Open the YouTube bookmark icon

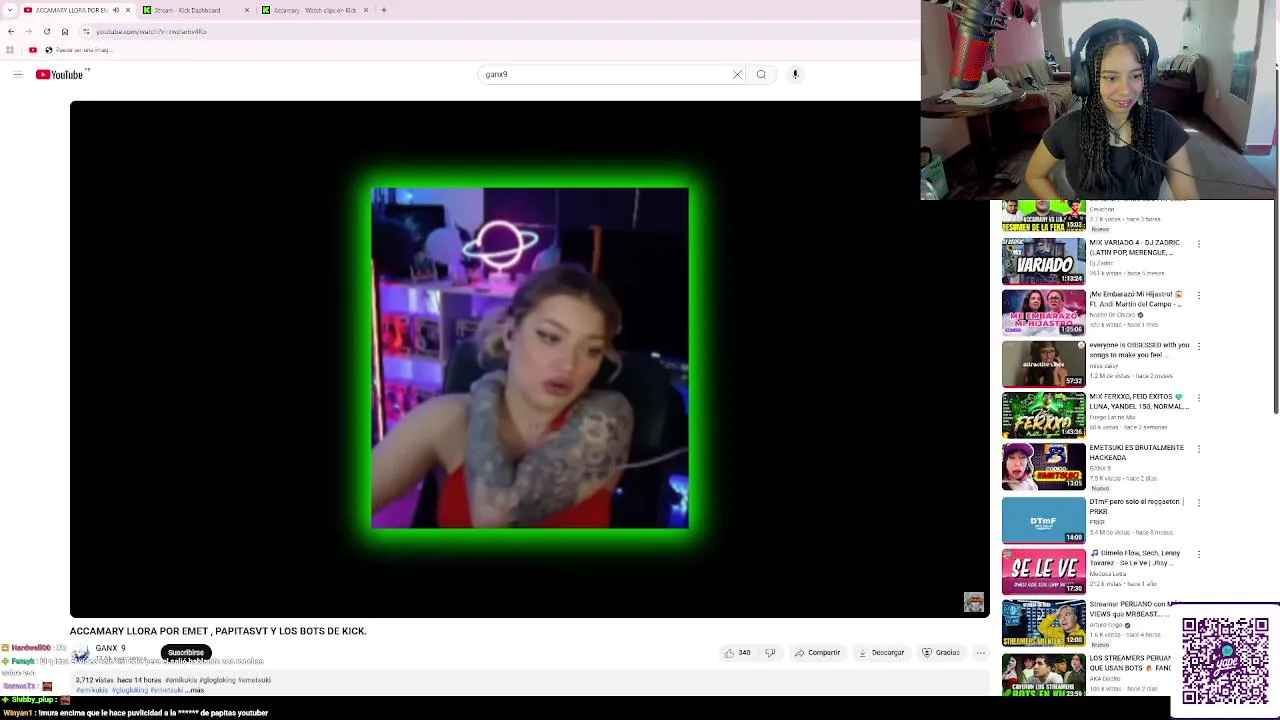click(x=33, y=50)
